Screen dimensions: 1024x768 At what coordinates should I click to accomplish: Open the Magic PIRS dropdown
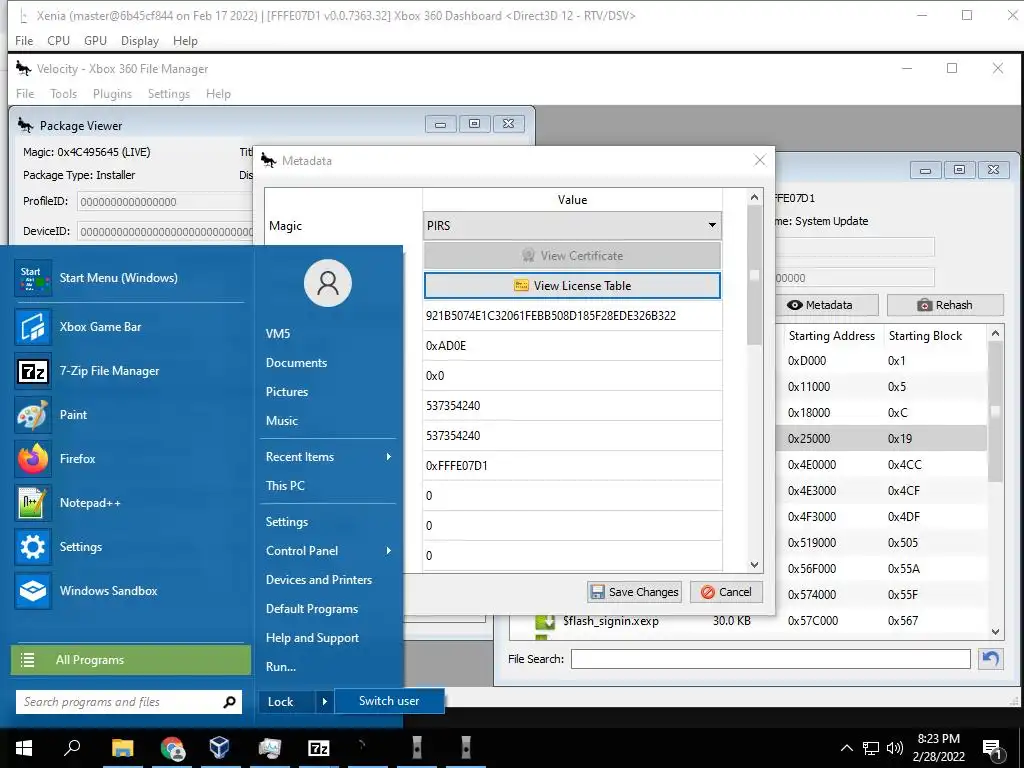point(572,225)
